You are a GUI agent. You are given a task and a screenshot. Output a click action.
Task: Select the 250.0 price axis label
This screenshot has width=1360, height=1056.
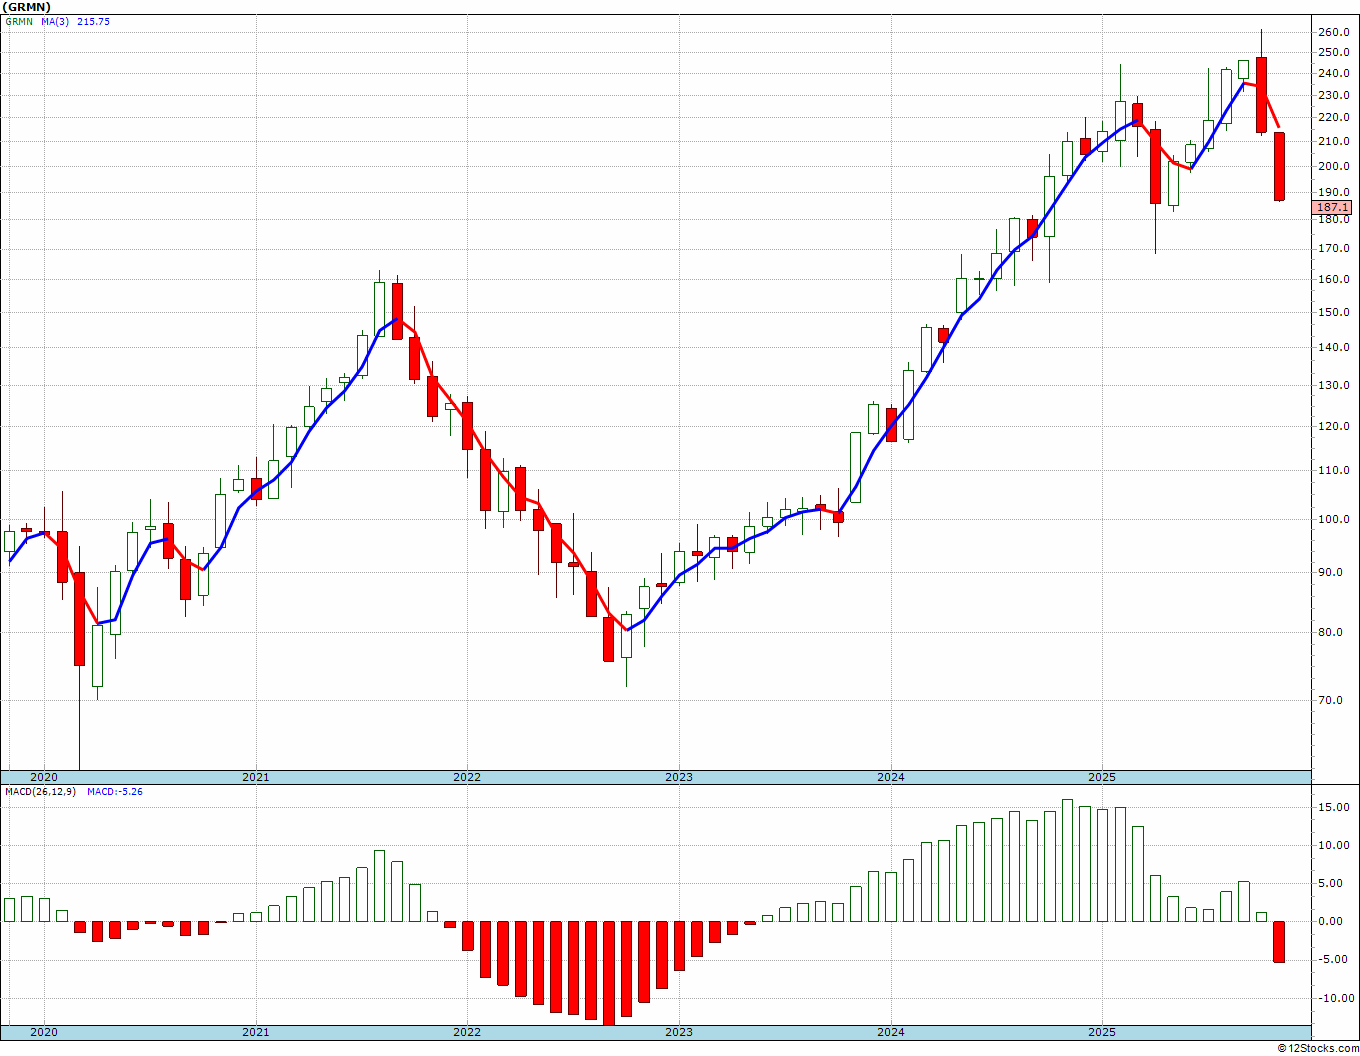1334,52
